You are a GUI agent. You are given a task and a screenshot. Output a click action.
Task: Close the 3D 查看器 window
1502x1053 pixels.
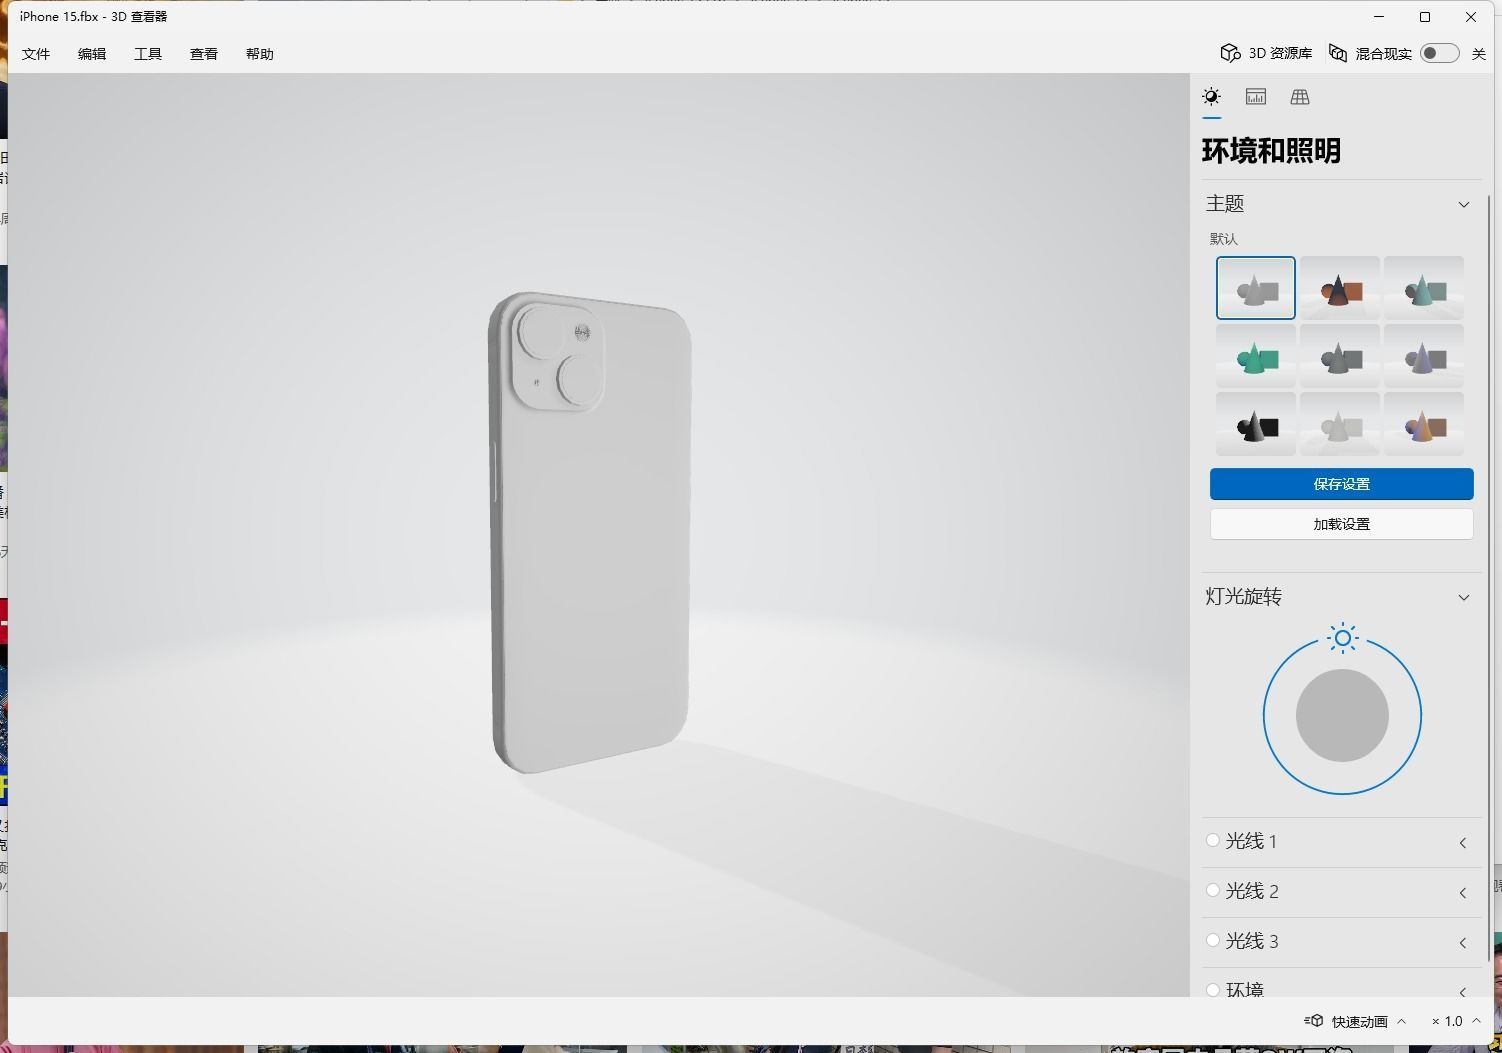[x=1471, y=17]
